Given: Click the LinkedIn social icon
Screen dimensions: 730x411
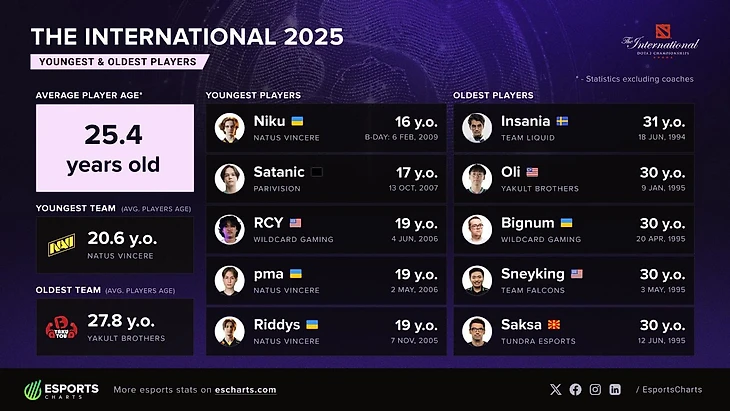Looking at the screenshot, I should coord(615,389).
